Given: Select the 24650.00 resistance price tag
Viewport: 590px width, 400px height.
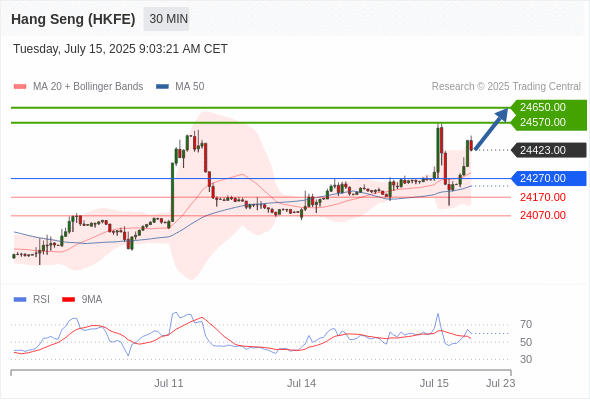Looking at the screenshot, I should tap(543, 107).
